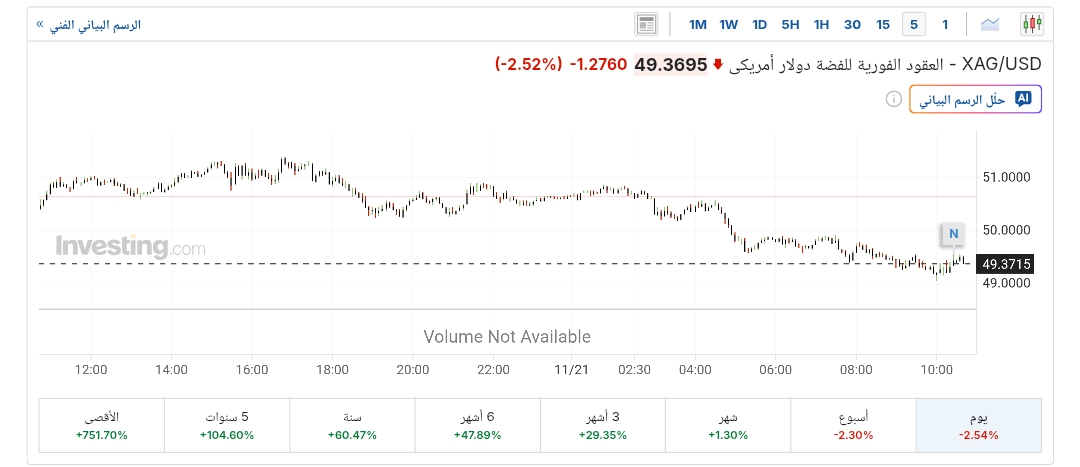Select the 1W timeframe

(x=729, y=24)
